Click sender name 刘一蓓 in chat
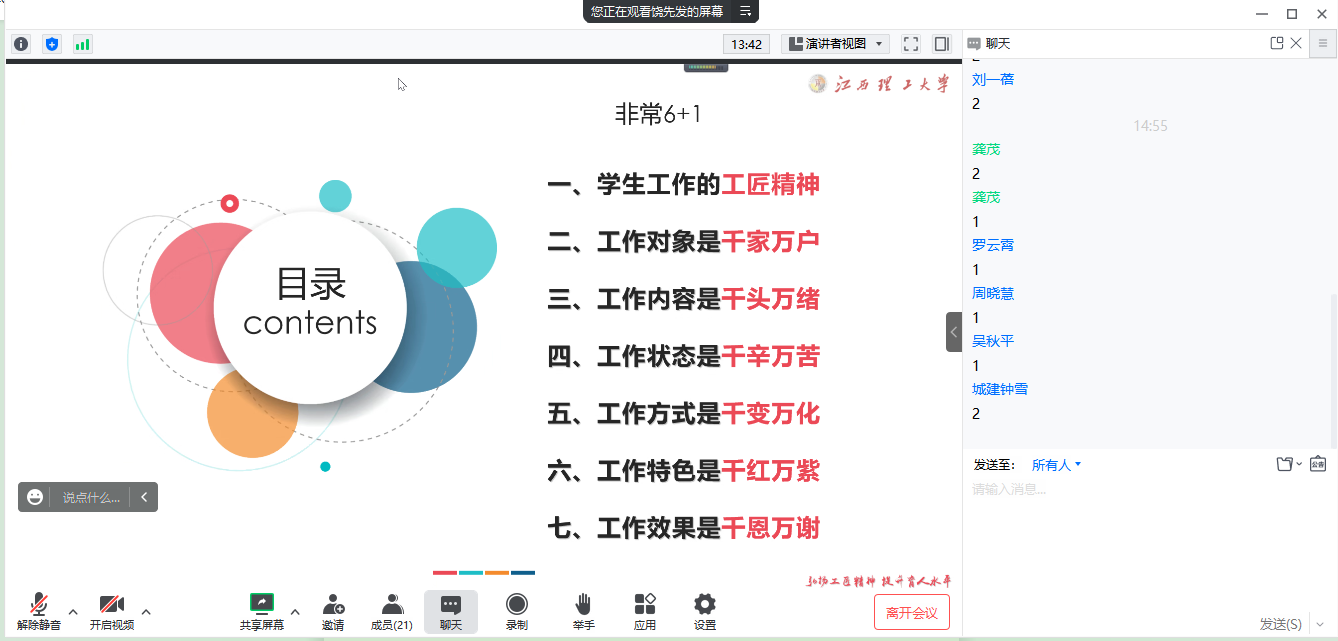This screenshot has height=641, width=1338. coord(993,79)
